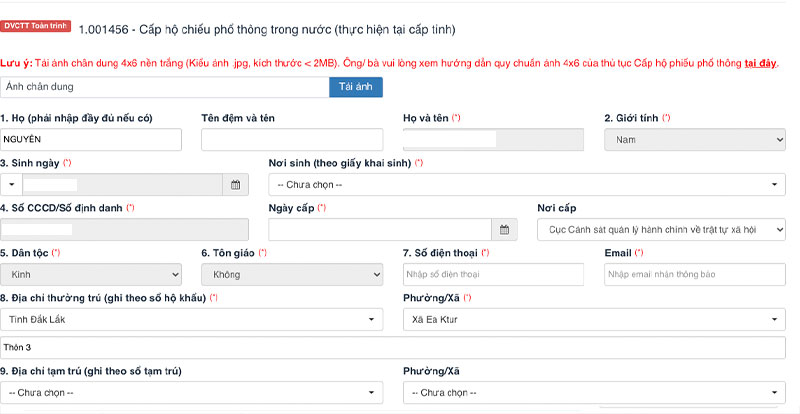Open the 'tại đây' photo guideline link
Screen dimensions: 800x414
click(x=761, y=64)
